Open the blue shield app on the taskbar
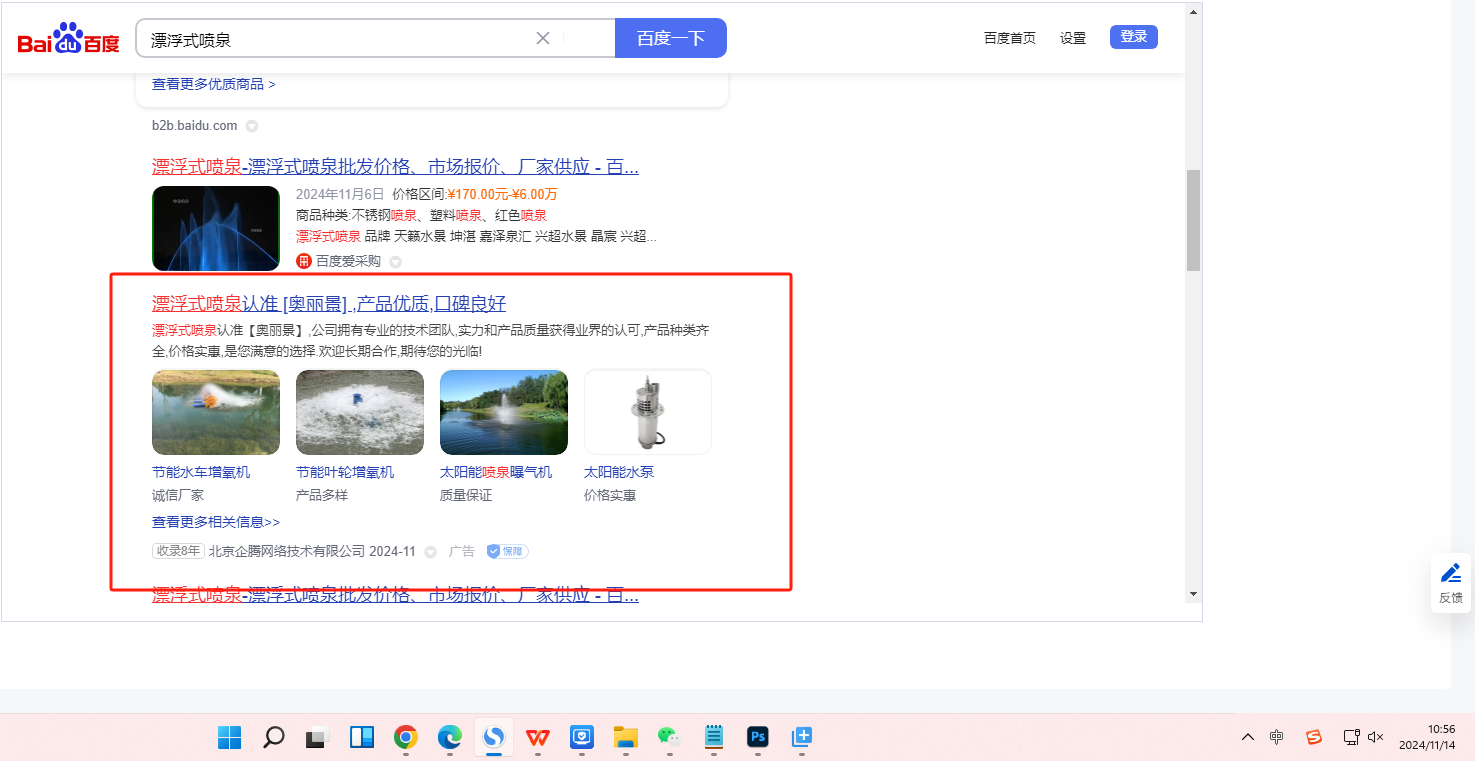The width and height of the screenshot is (1475, 761). (582, 738)
